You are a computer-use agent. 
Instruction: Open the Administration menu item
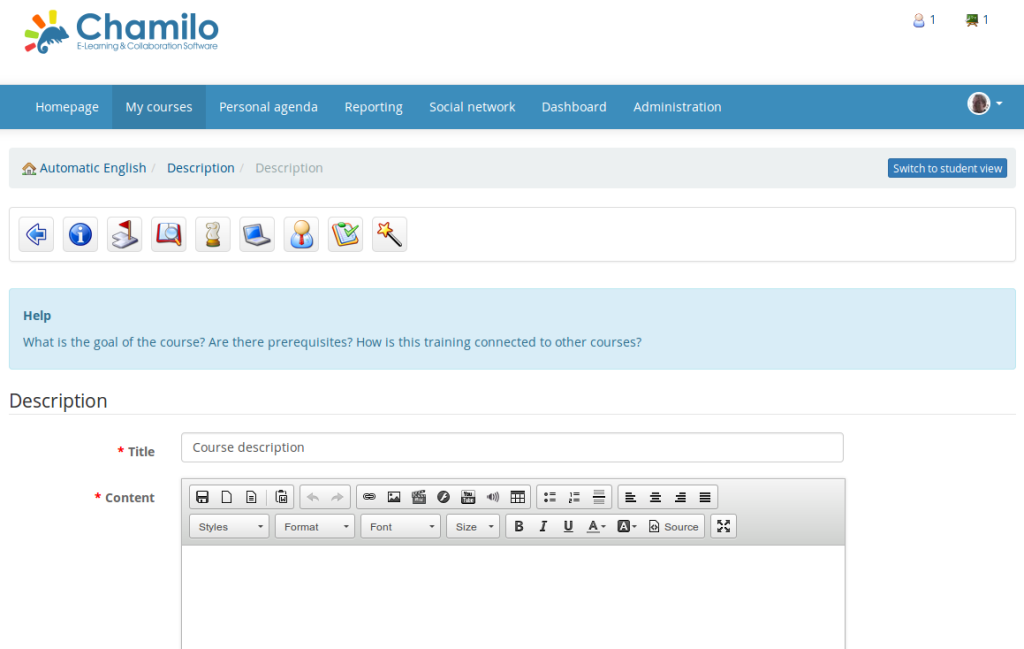pyautogui.click(x=677, y=107)
